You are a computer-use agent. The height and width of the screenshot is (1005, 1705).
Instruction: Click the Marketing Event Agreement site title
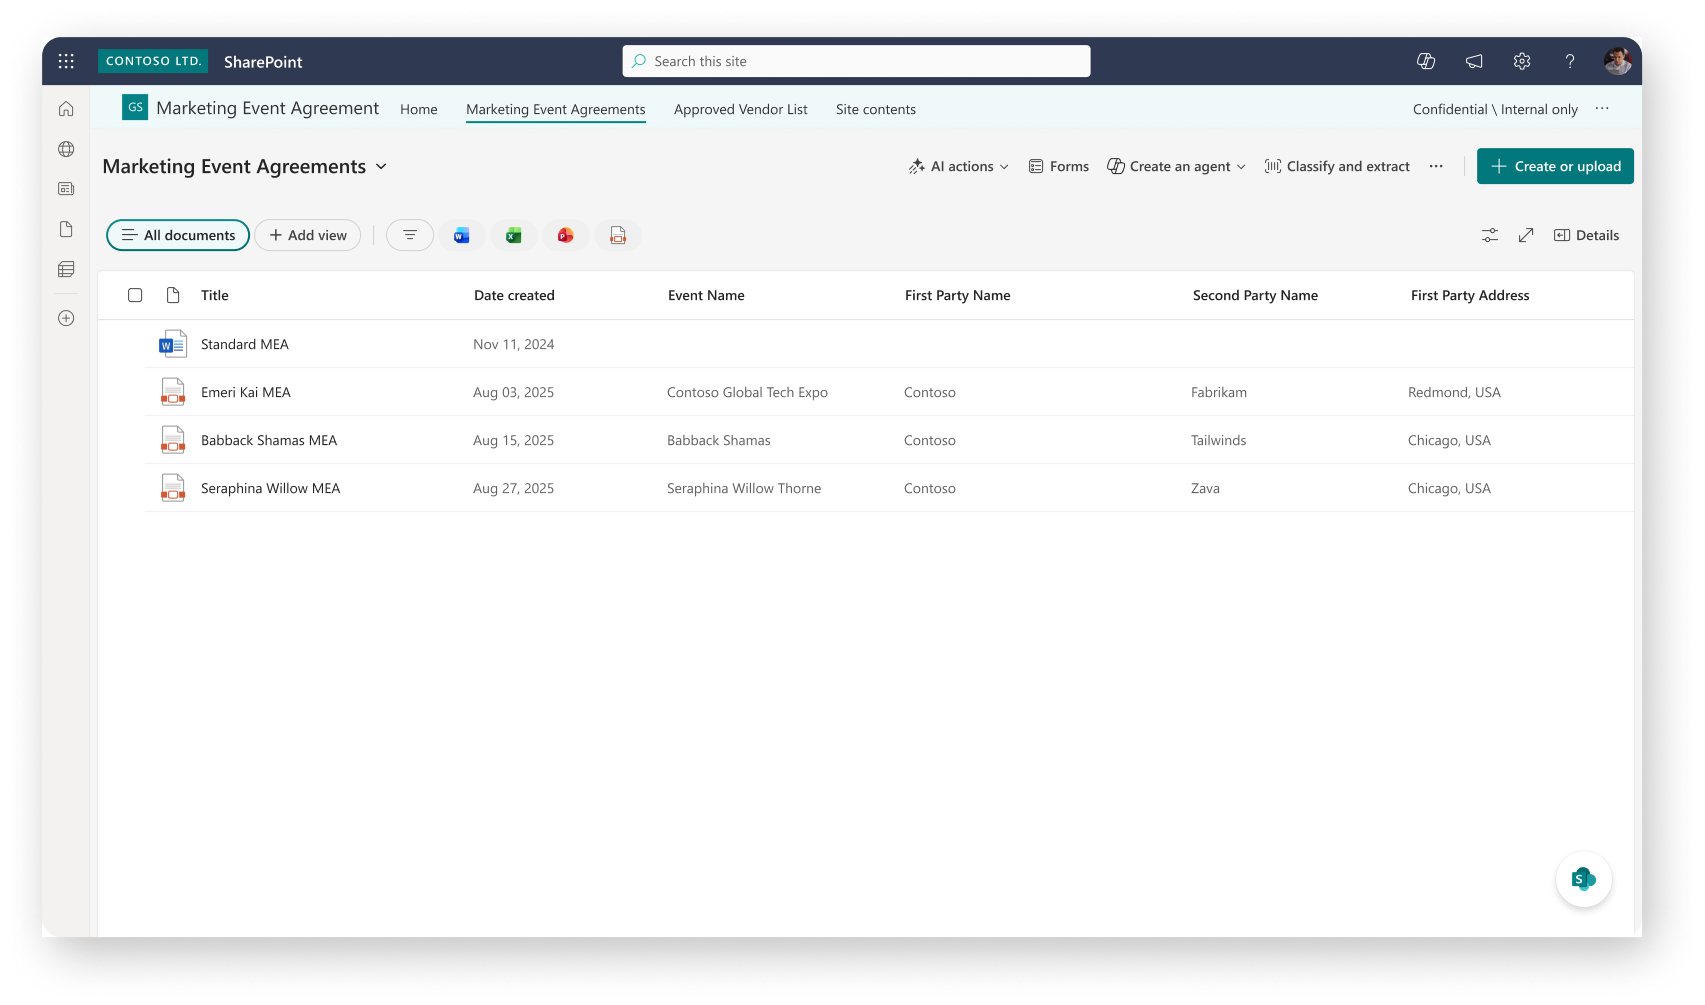268,108
